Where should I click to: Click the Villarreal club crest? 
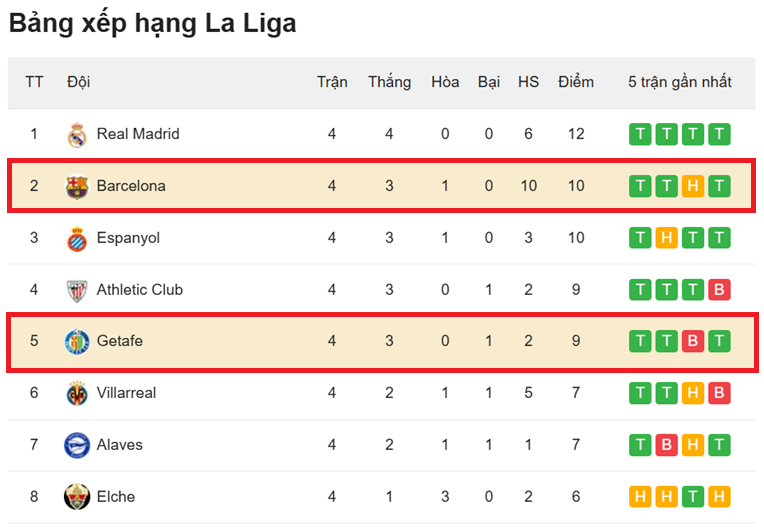pyautogui.click(x=77, y=393)
